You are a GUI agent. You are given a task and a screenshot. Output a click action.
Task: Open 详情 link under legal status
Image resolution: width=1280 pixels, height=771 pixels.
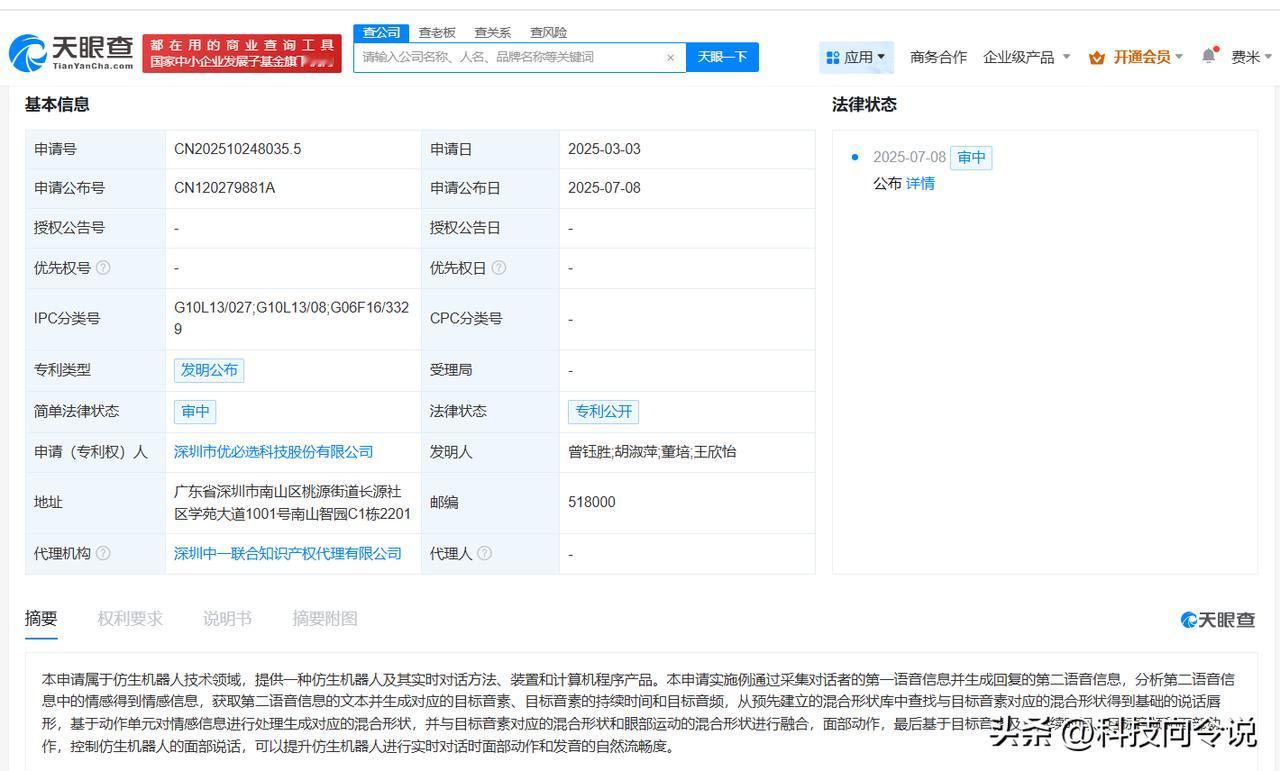(x=920, y=183)
